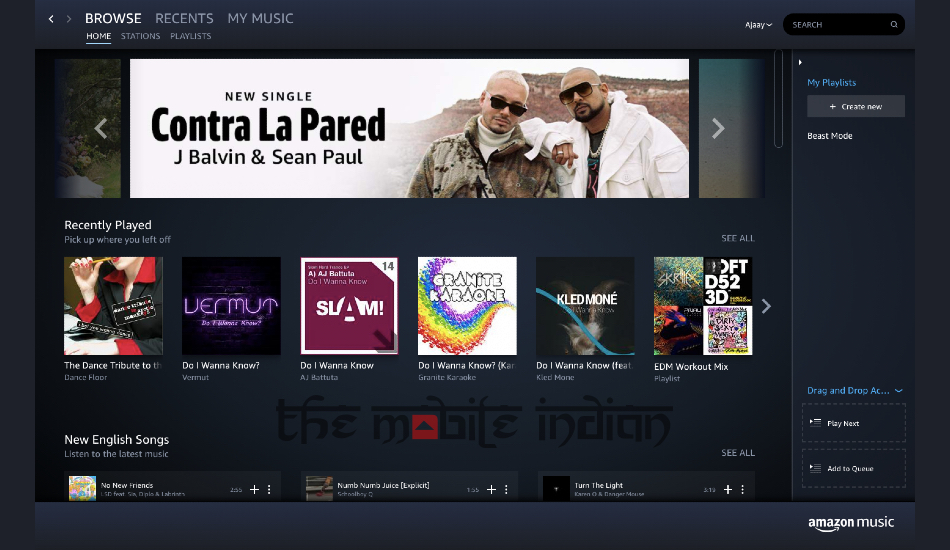Click the Granite Karaoke artist name
Image resolution: width=950 pixels, height=550 pixels.
click(x=447, y=377)
